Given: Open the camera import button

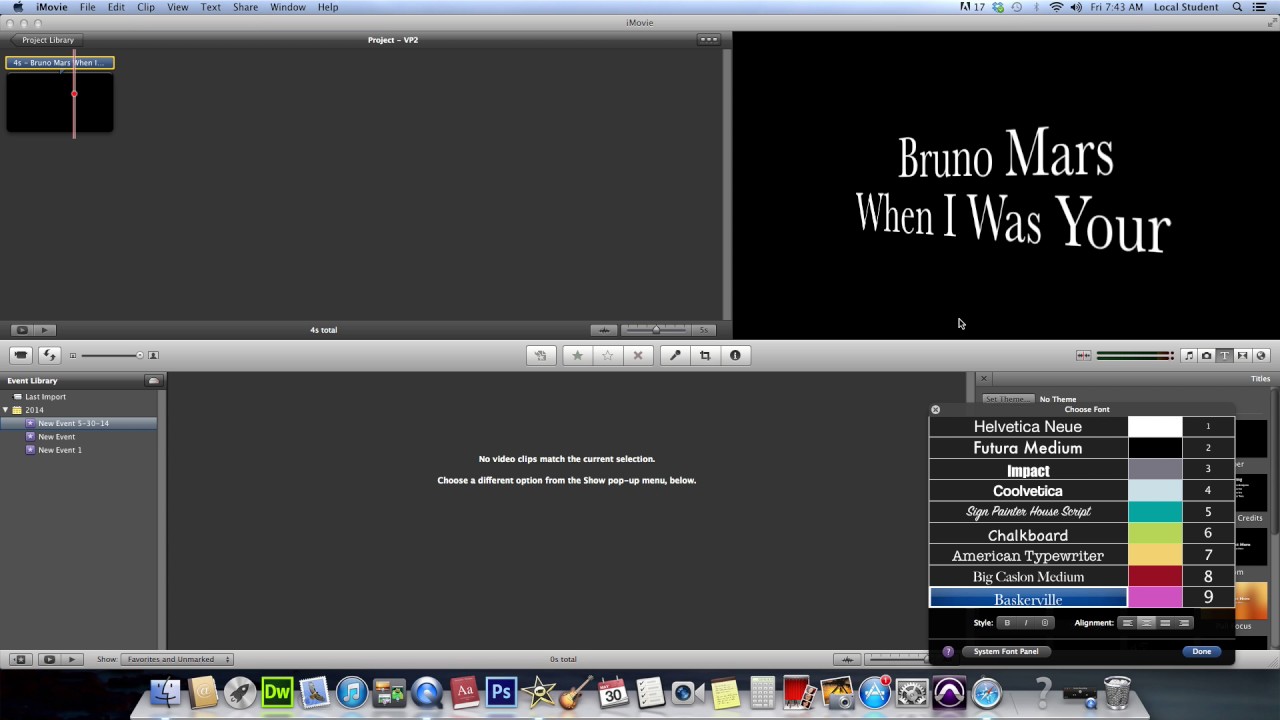Looking at the screenshot, I should point(21,355).
